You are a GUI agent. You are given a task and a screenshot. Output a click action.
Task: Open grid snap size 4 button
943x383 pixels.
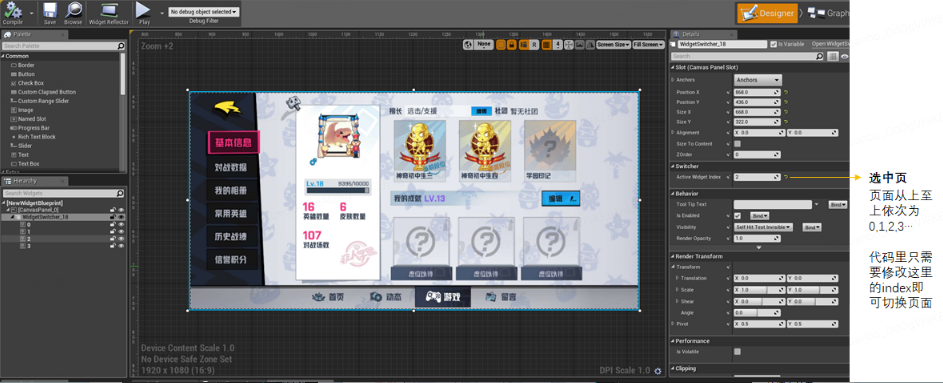click(x=558, y=44)
